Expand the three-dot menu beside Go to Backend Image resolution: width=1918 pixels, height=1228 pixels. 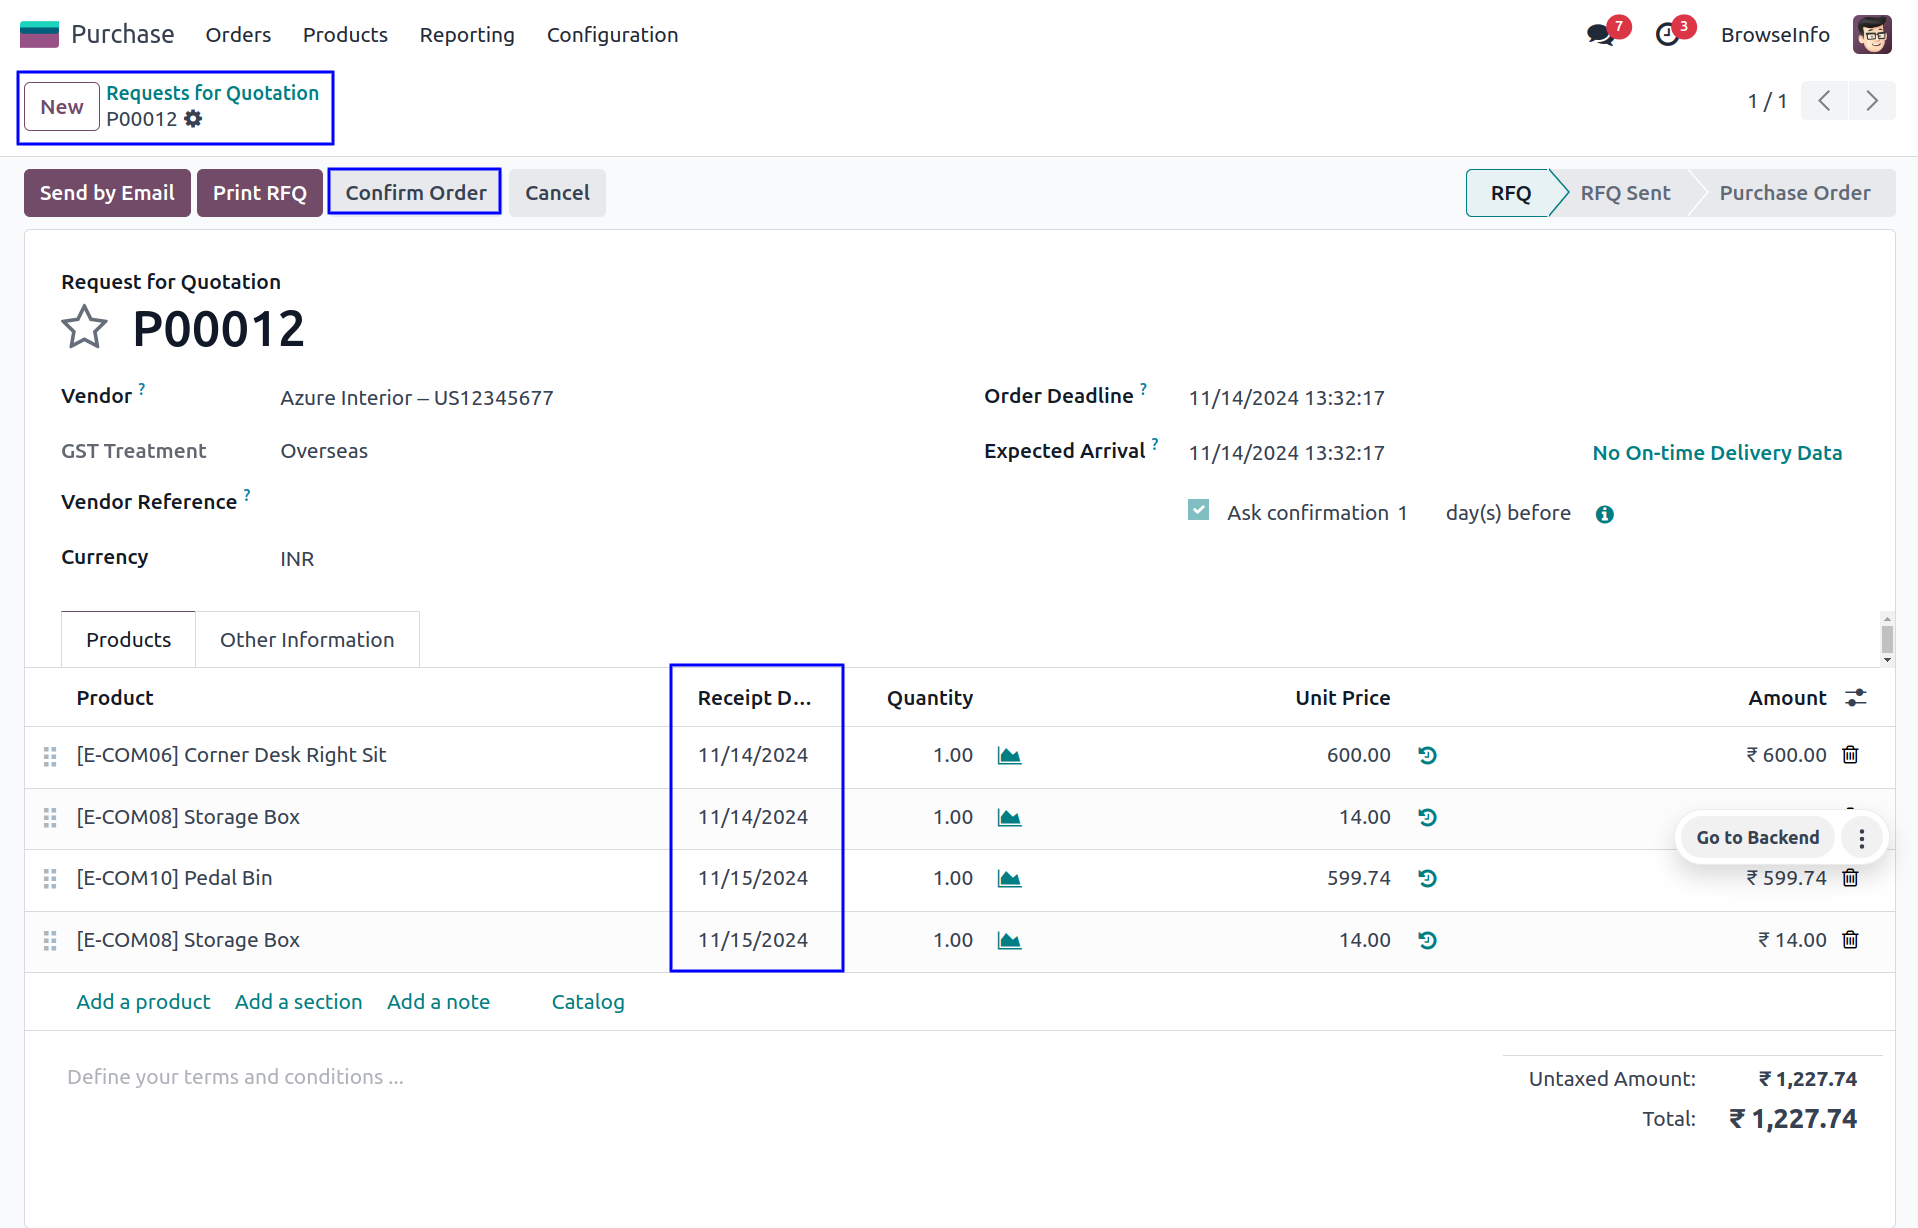pyautogui.click(x=1861, y=838)
